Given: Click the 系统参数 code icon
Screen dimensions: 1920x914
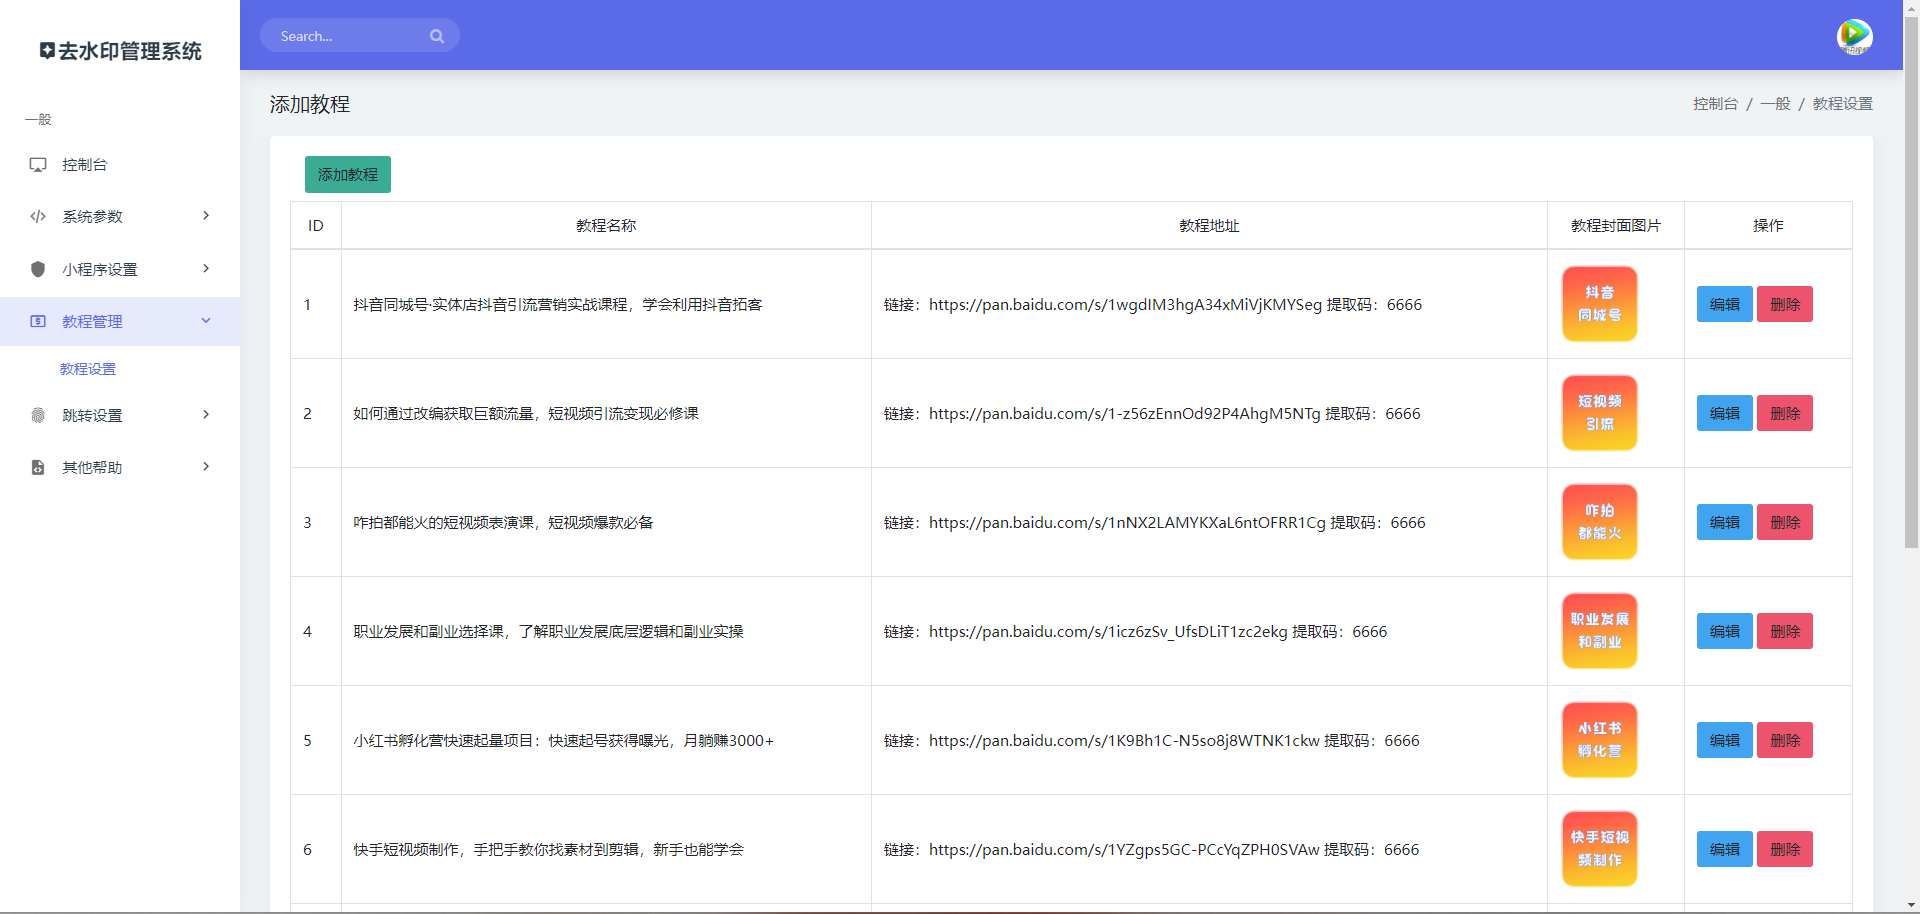Looking at the screenshot, I should [38, 216].
